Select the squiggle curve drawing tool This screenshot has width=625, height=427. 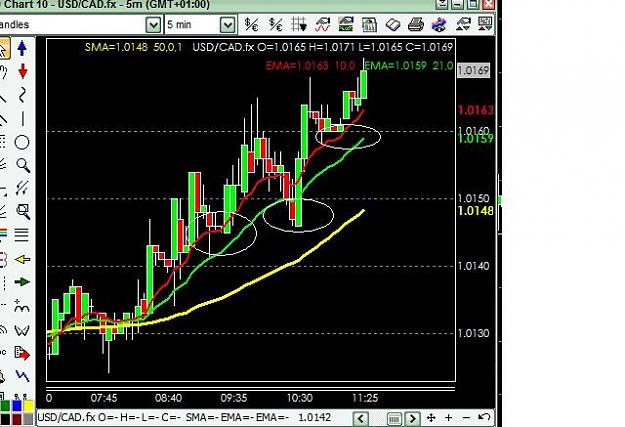click(x=22, y=95)
